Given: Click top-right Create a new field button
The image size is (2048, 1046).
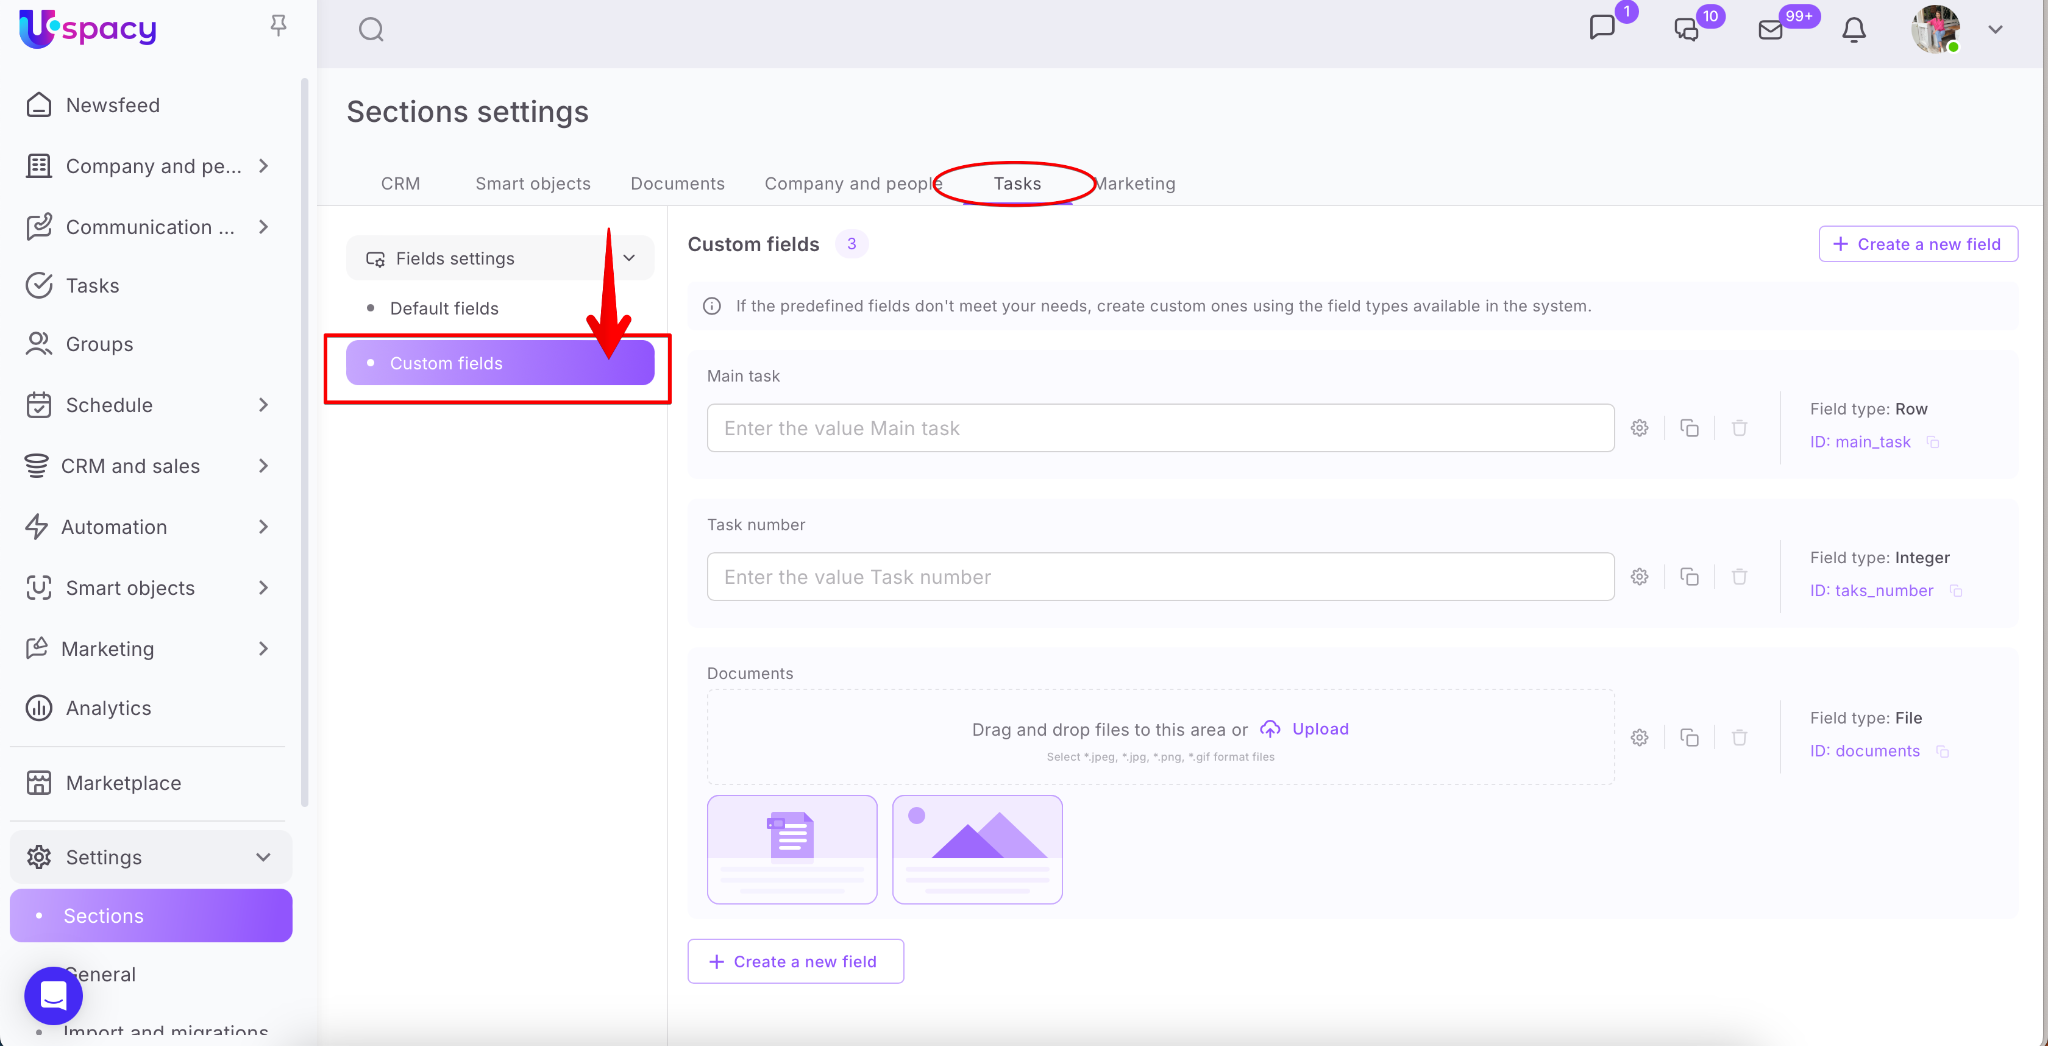Looking at the screenshot, I should point(1917,244).
